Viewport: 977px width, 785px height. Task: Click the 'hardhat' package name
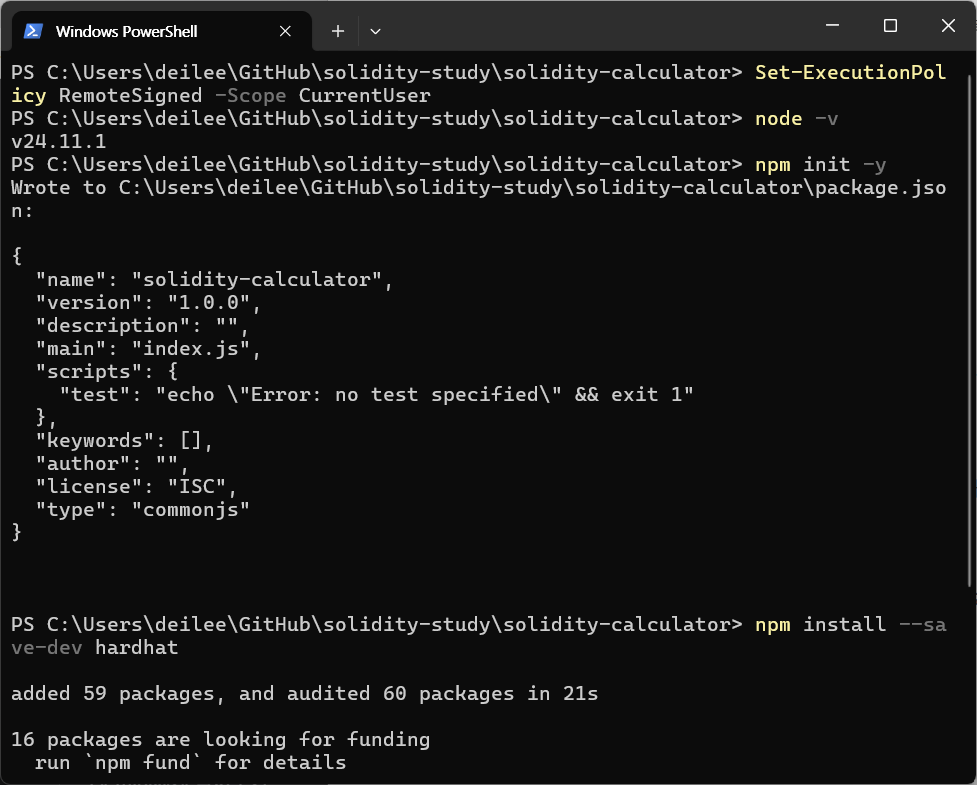(136, 648)
